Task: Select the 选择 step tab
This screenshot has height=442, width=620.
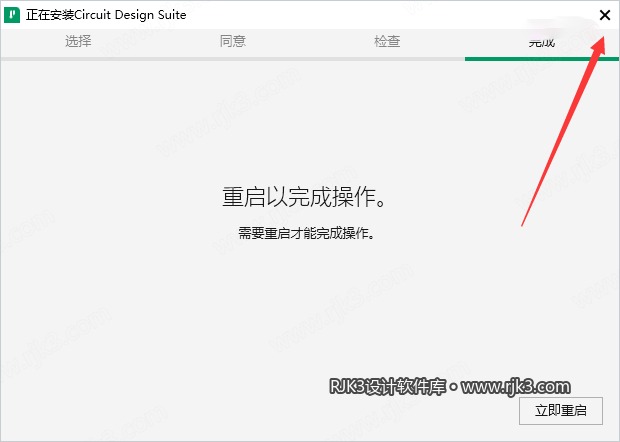Action: click(78, 41)
